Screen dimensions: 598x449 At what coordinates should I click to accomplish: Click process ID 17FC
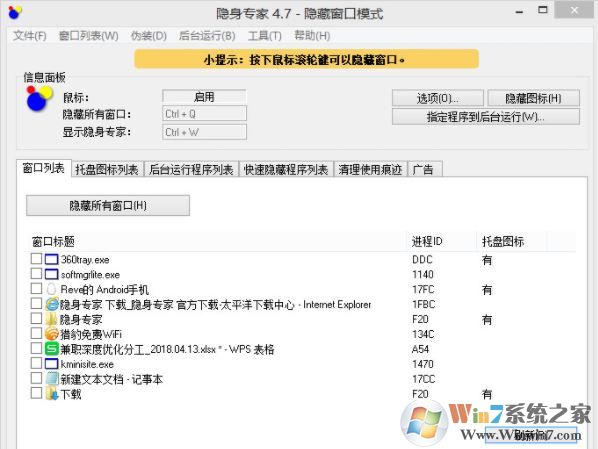tap(423, 290)
